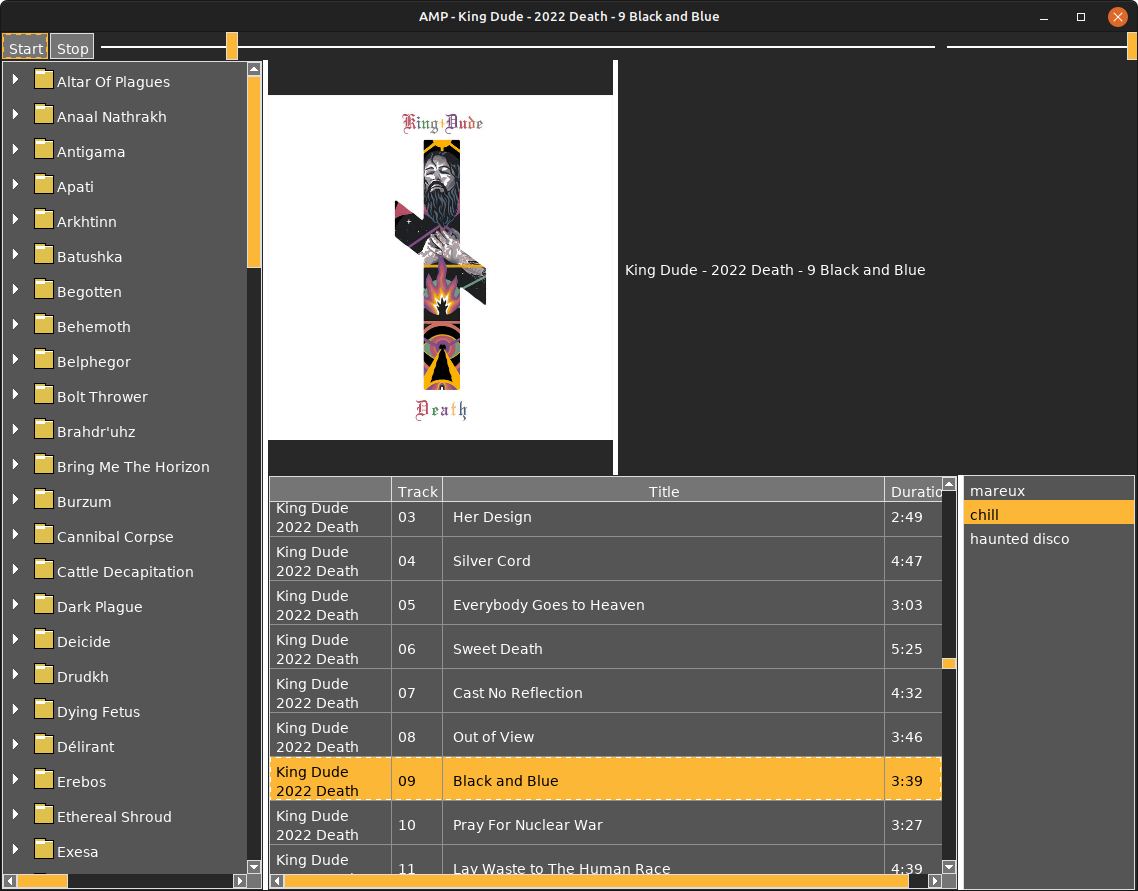Click the Drudkh folder icon
Viewport: 1138px width, 891px height.
[44, 673]
